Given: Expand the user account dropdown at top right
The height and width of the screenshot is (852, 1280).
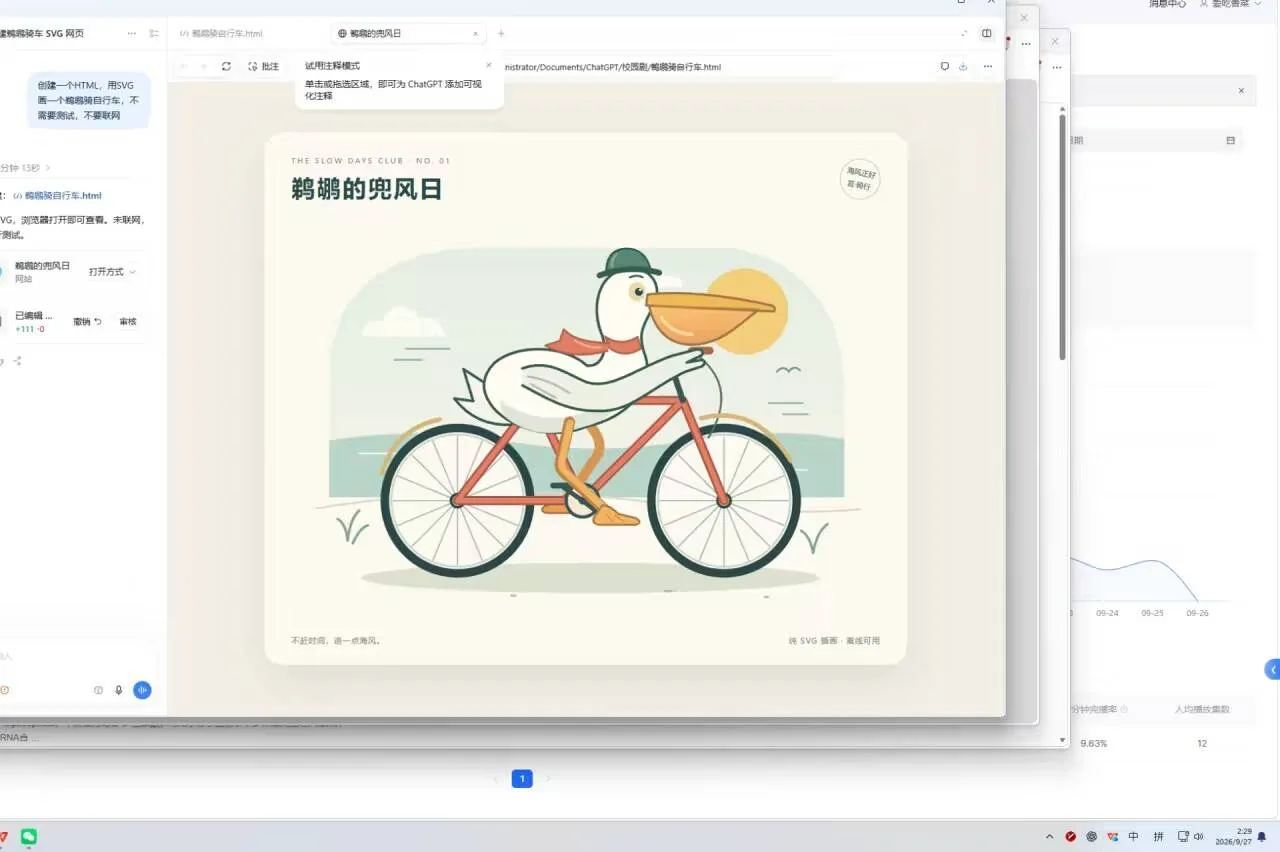Looking at the screenshot, I should (x=1232, y=4).
